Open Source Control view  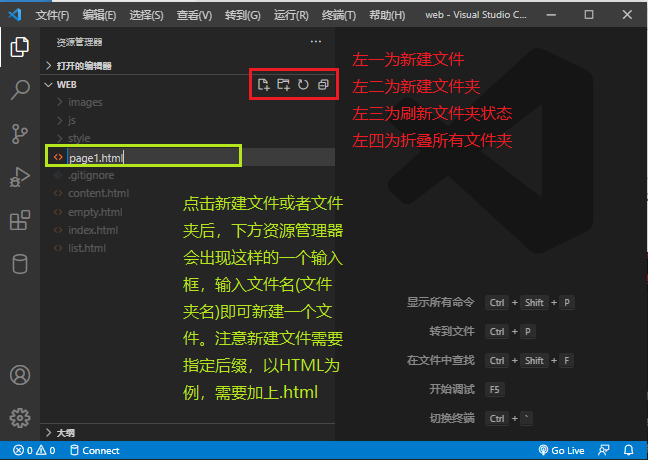point(20,134)
